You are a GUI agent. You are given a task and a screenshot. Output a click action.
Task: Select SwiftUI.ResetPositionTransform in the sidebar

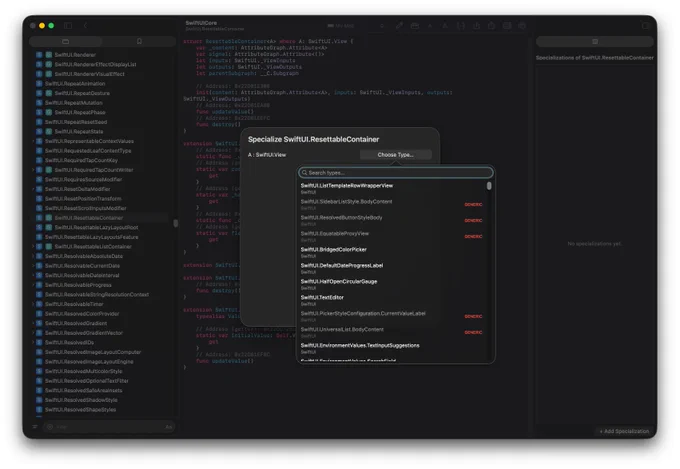[99, 199]
